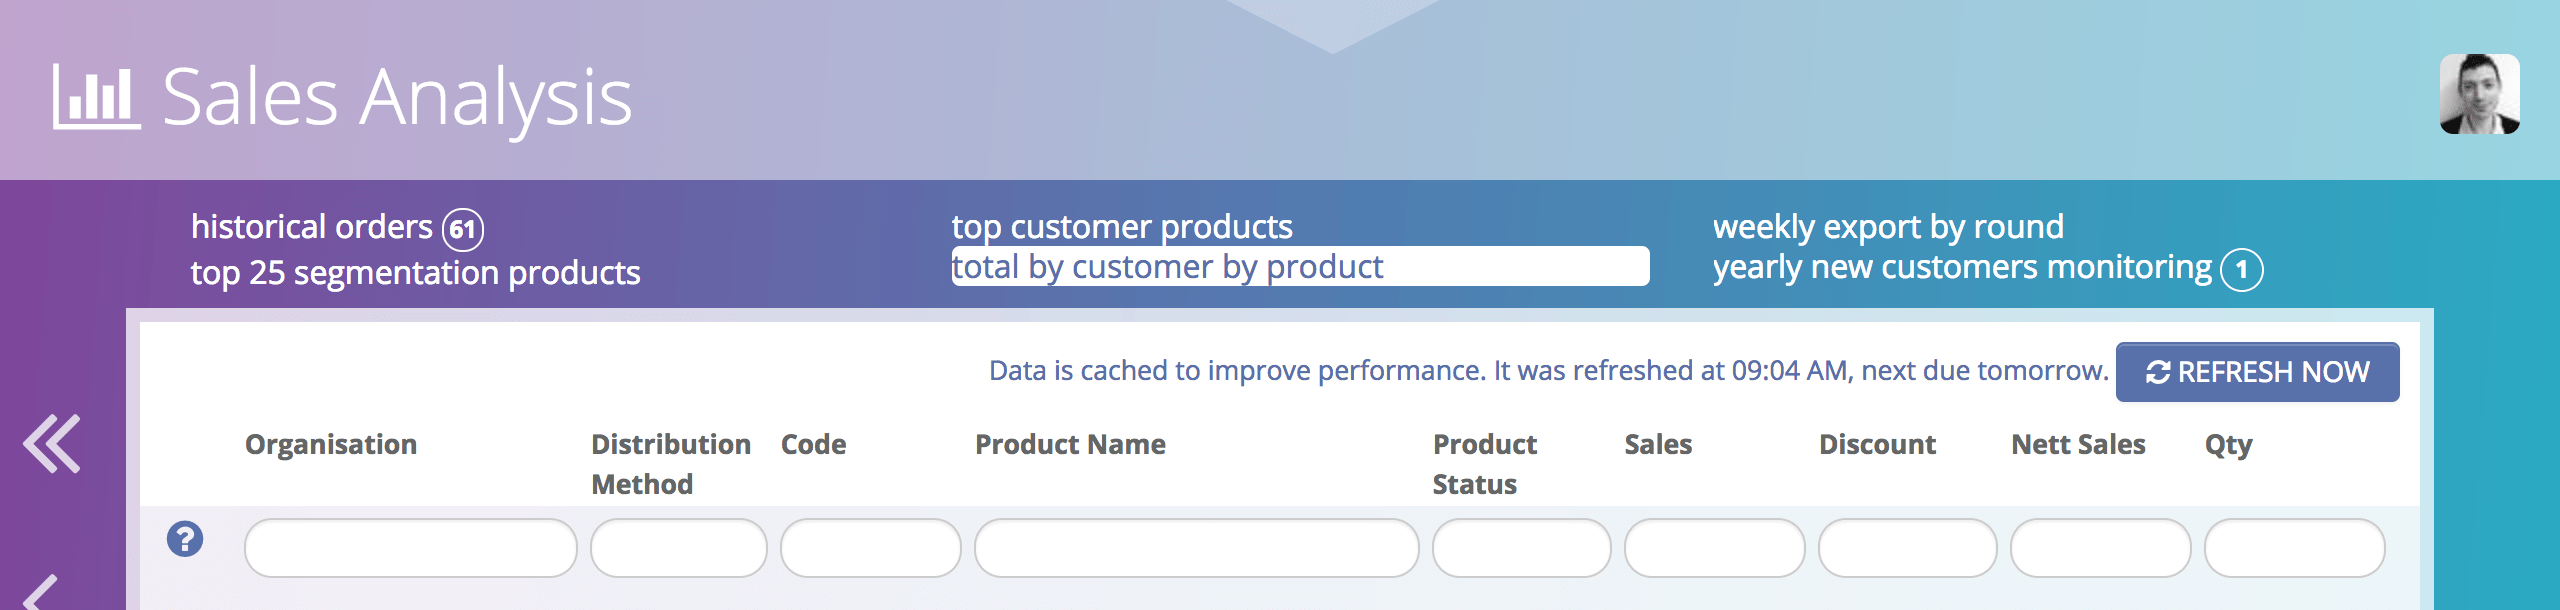The image size is (2560, 610).
Task: Click the Qty filter input
Action: (x=2294, y=548)
